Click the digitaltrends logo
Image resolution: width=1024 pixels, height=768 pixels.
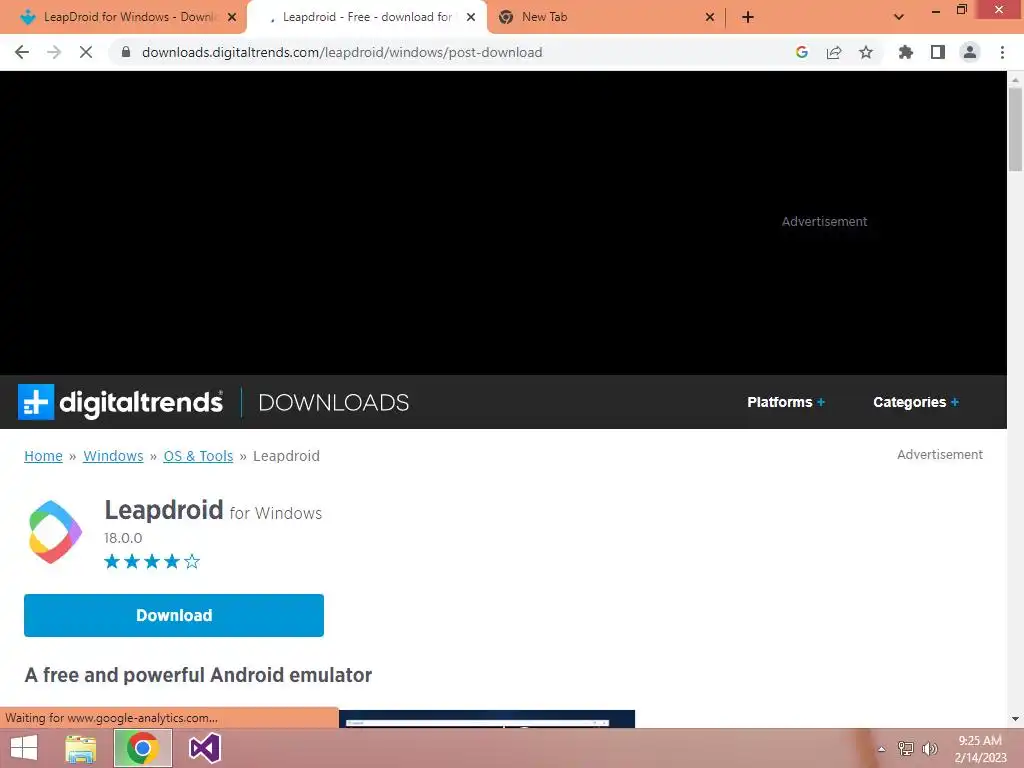(x=120, y=402)
